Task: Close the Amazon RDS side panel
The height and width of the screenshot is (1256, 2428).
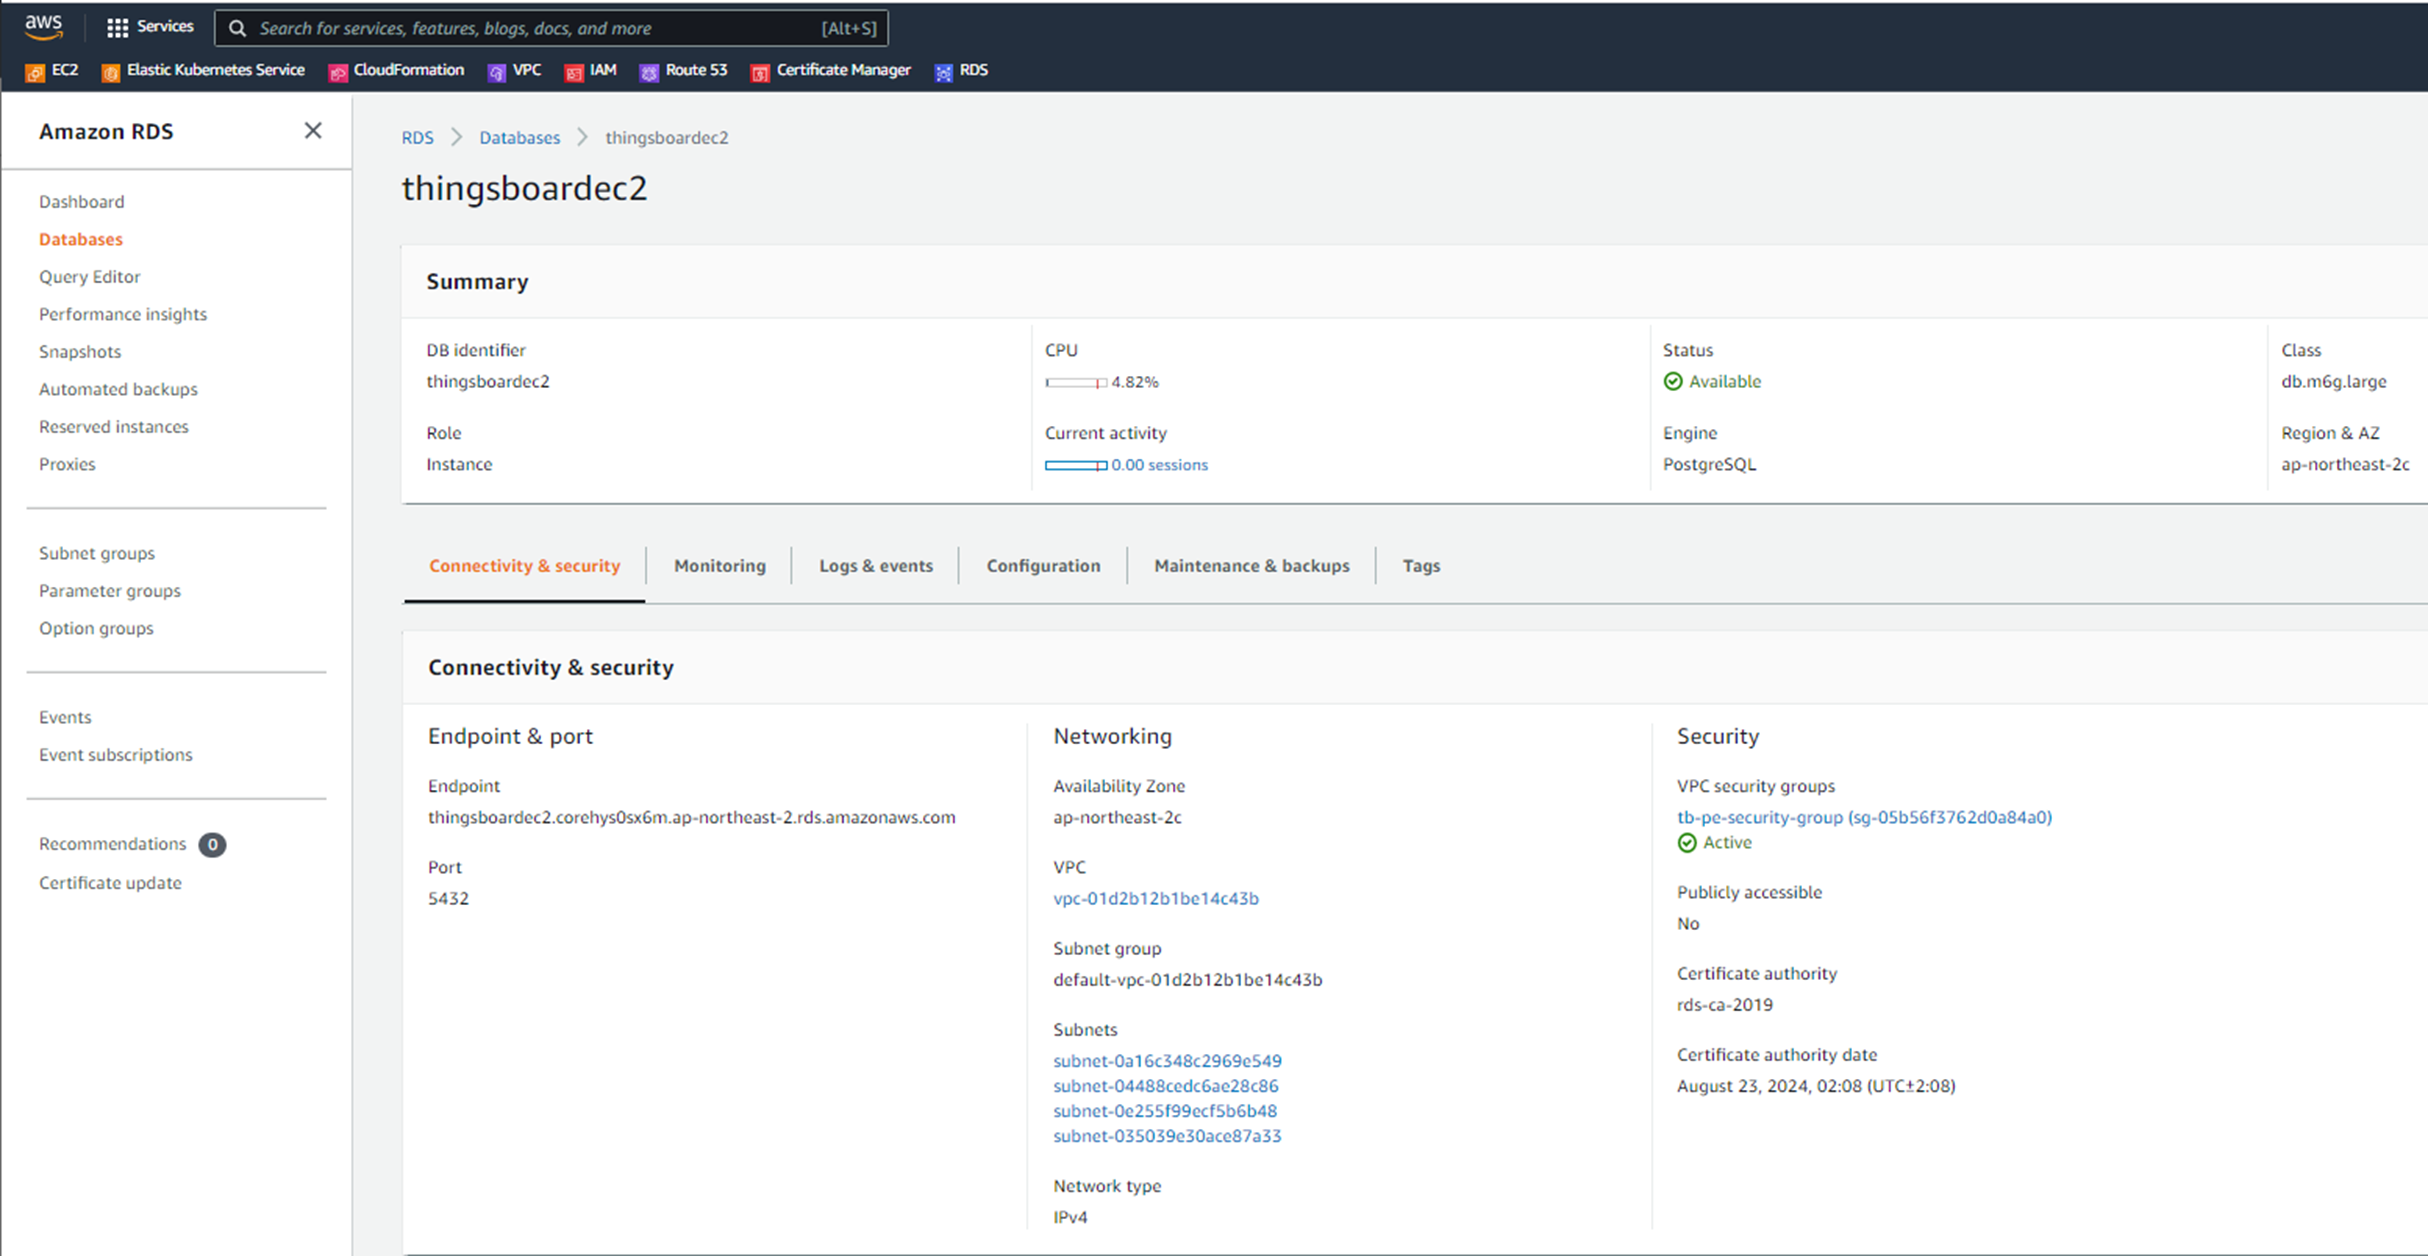Action: (x=313, y=131)
